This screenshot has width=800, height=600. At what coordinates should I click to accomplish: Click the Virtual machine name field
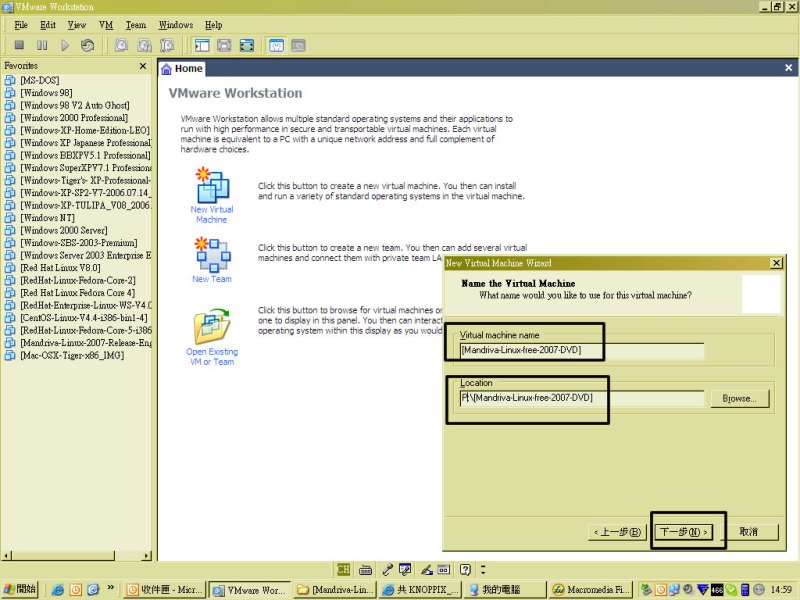tap(581, 351)
